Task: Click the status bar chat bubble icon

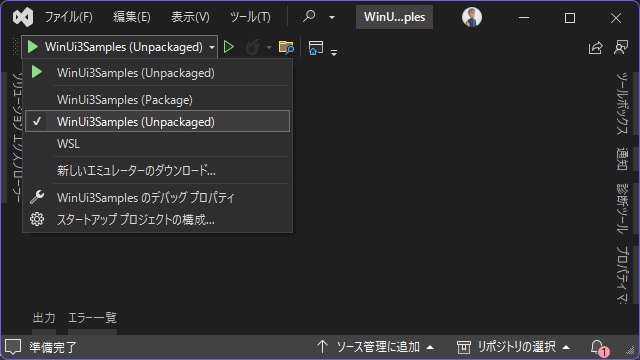Action: point(13,347)
